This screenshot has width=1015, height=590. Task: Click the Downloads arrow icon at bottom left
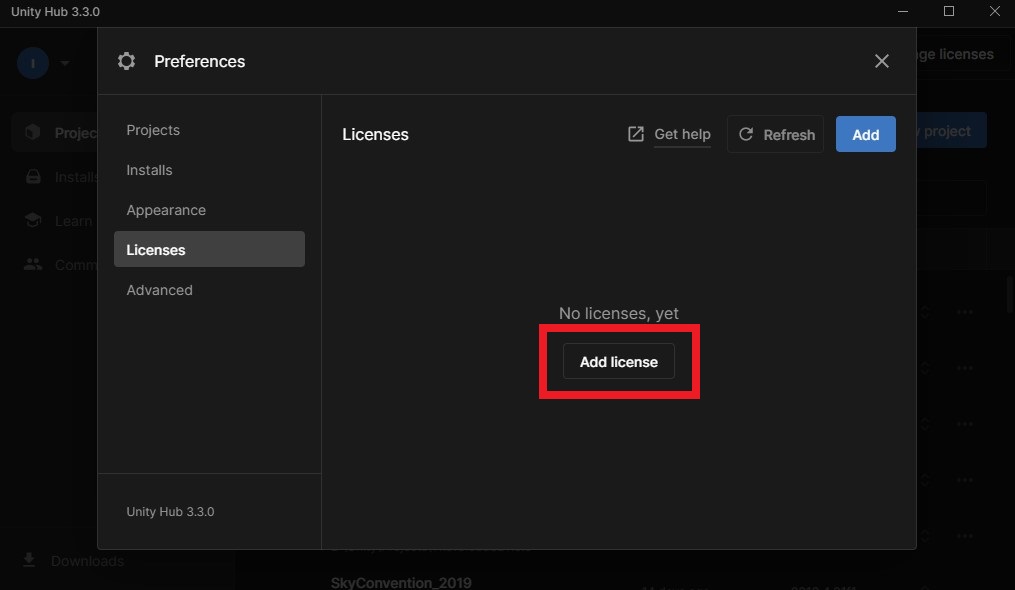click(x=30, y=560)
